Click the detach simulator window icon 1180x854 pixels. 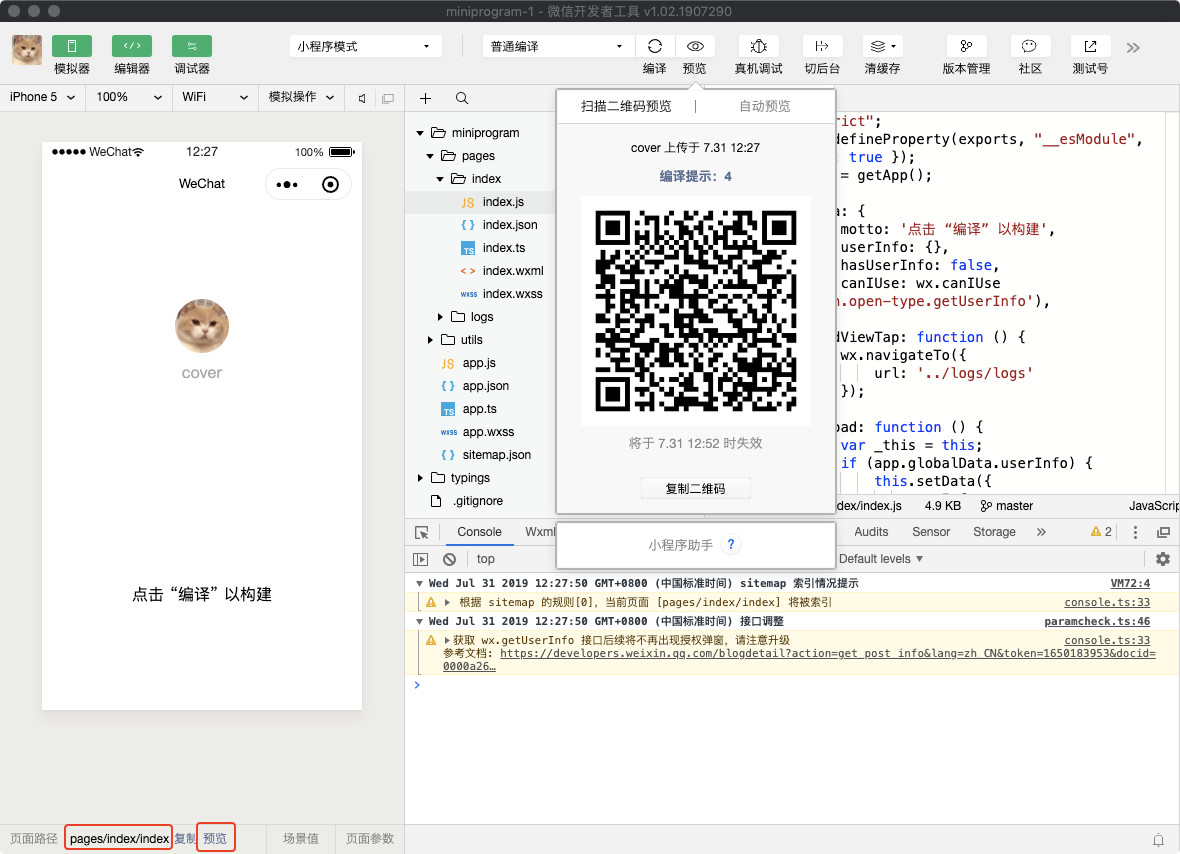pos(388,99)
